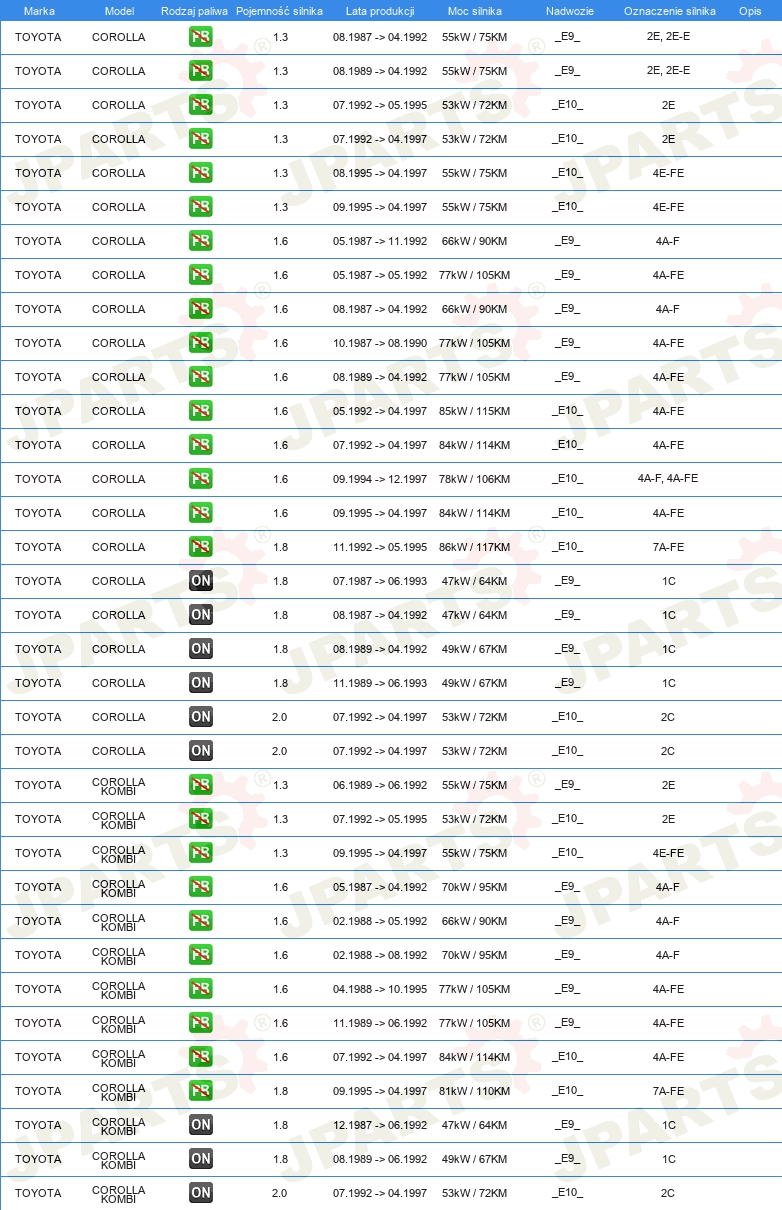
Task: Select petrol icon for the 85kW / 115KM row
Action: click(x=201, y=411)
